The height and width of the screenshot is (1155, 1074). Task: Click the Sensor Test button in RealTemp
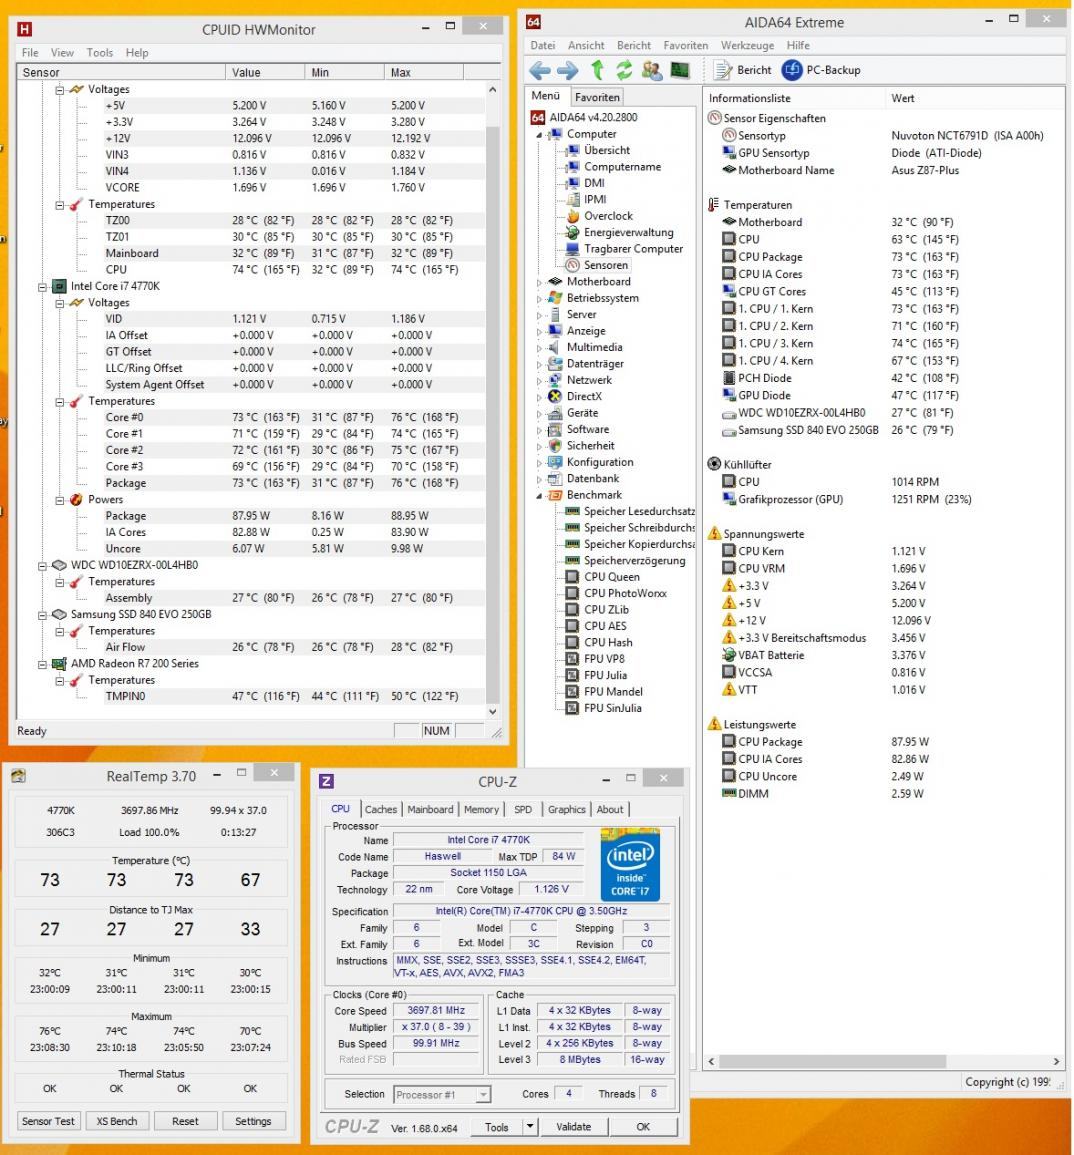point(49,1121)
